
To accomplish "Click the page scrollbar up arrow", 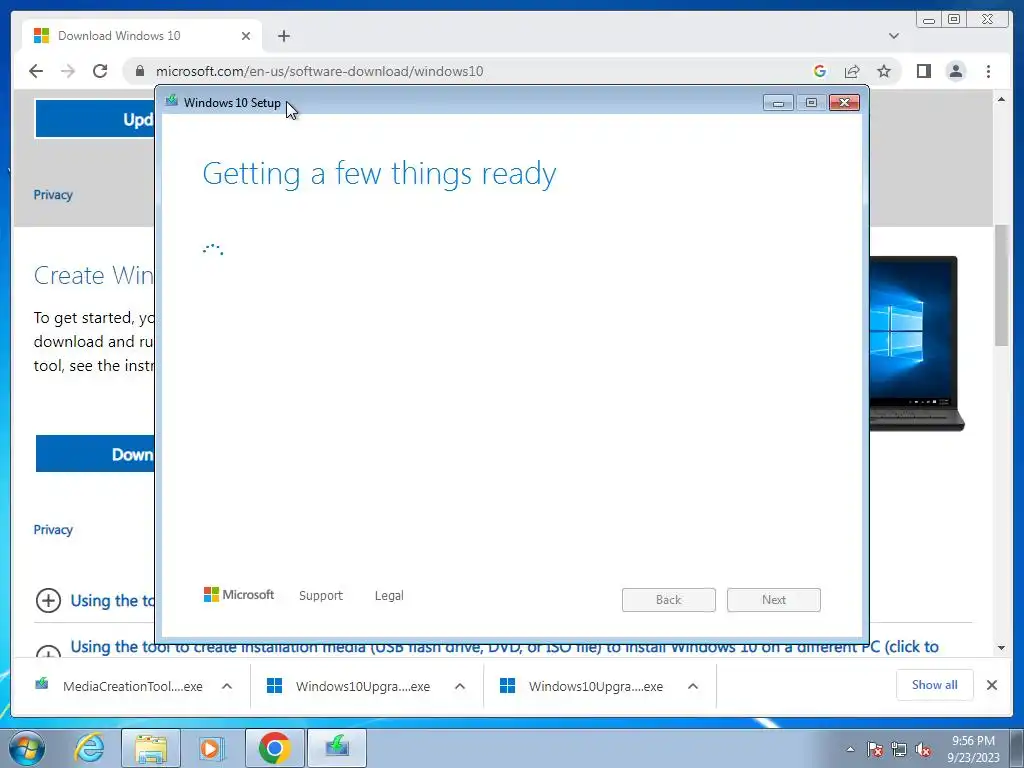I will pos(1001,99).
